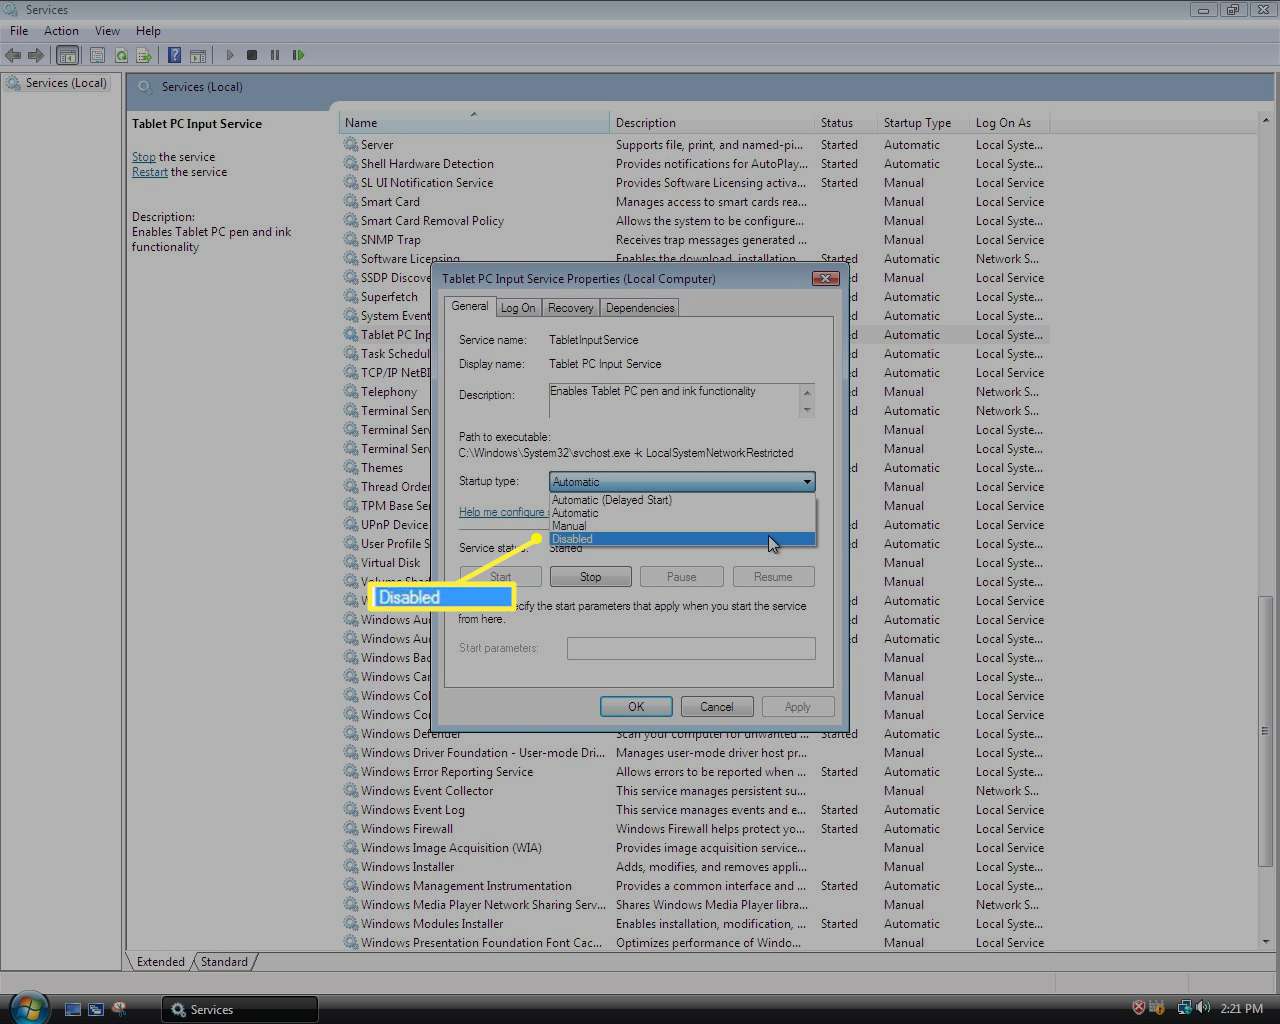
Task: Select Services (Local) in the console tree
Action: 66,83
